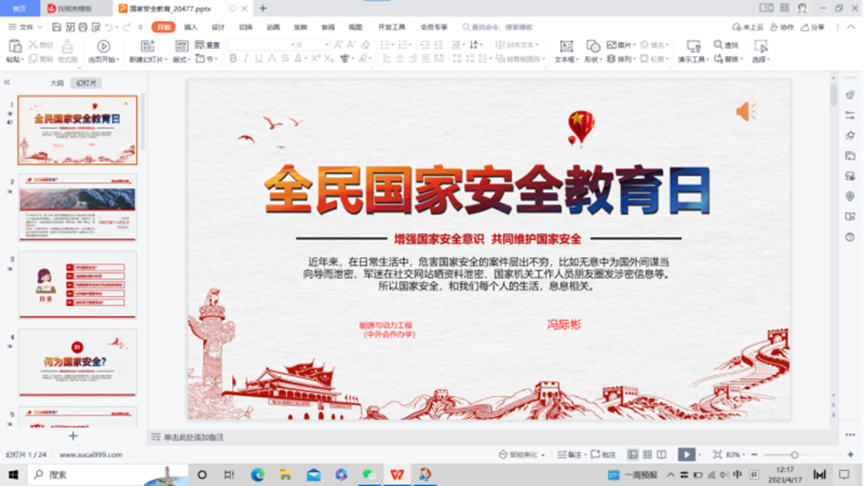Click the 协作 collaborate button
The height and width of the screenshot is (486, 864).
coord(782,27)
